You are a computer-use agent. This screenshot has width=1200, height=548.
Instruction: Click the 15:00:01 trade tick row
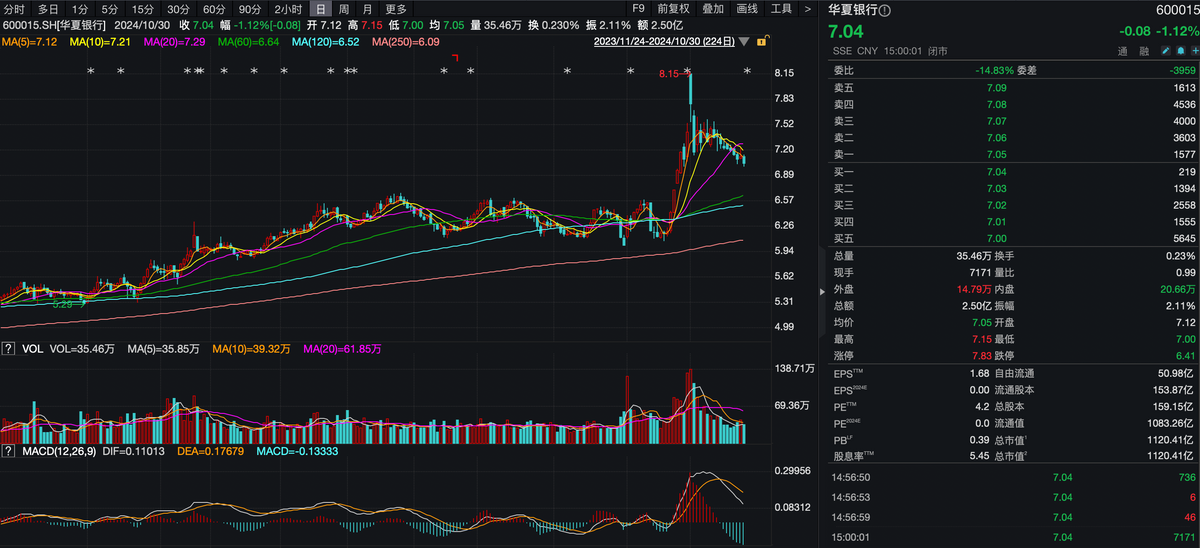[1014, 538]
